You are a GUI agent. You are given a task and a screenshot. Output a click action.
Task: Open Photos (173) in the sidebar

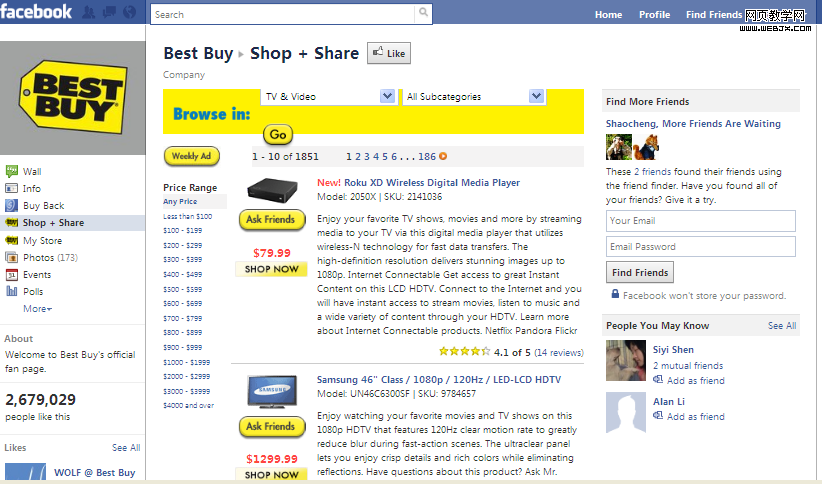(50, 258)
